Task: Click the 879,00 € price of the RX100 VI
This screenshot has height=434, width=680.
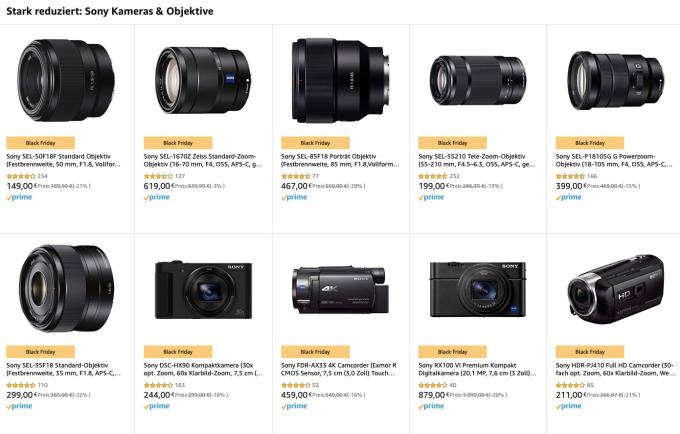Action: (434, 395)
